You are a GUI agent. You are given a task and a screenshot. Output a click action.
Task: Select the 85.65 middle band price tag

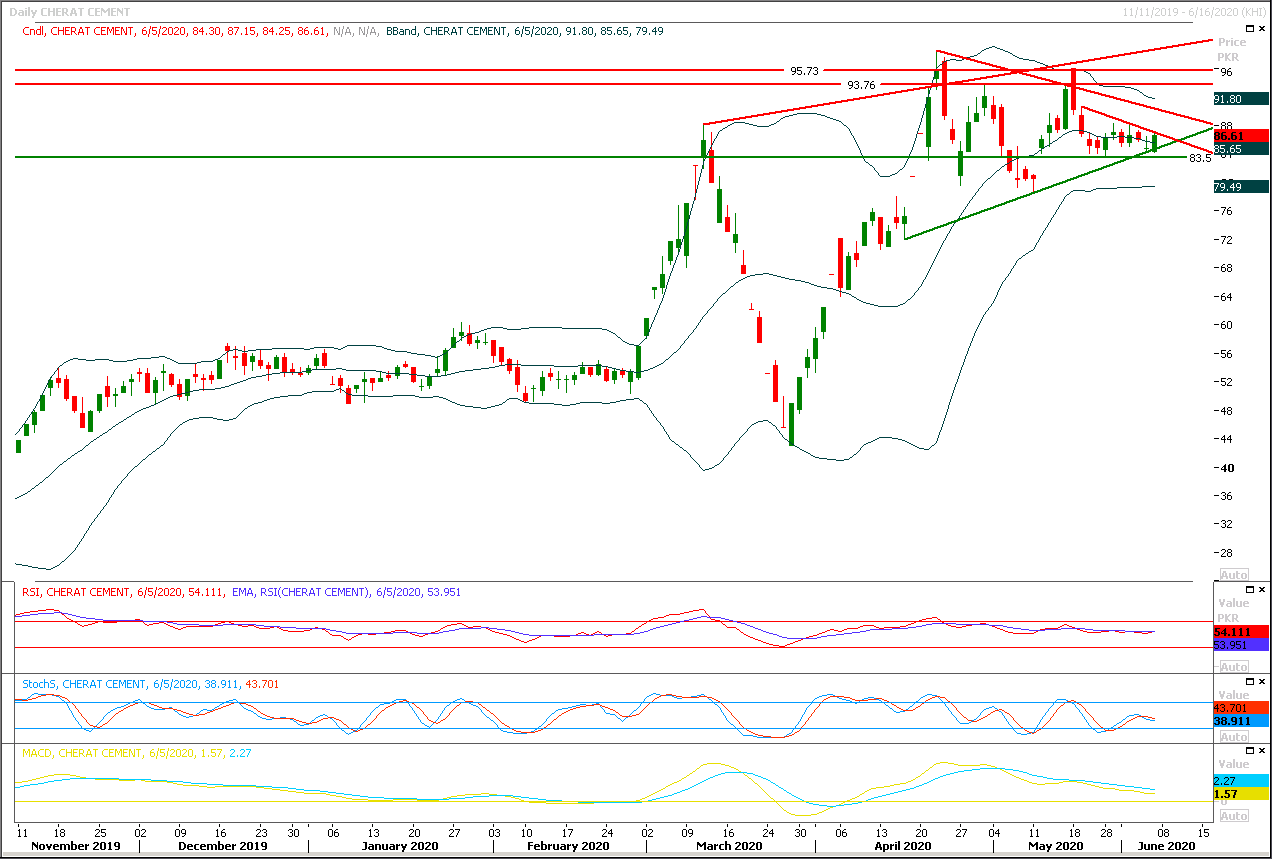click(x=1240, y=148)
